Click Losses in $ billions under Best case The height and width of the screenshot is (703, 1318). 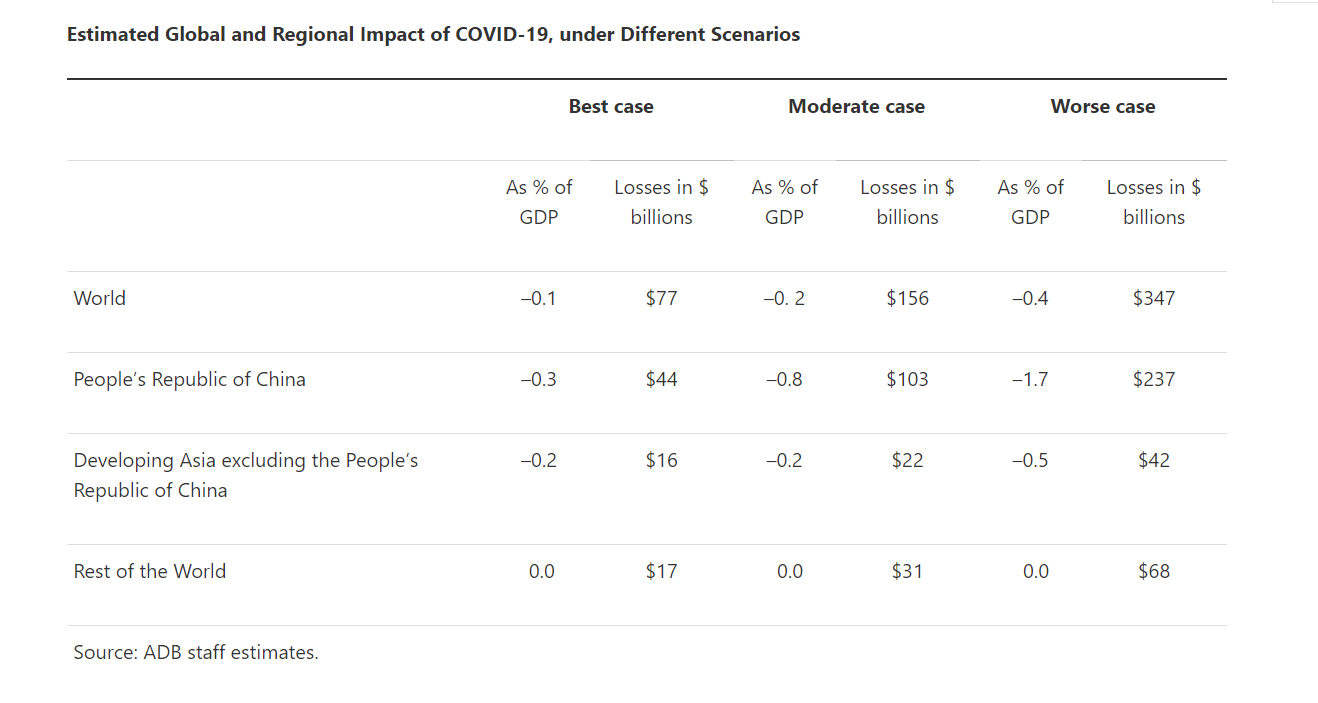pyautogui.click(x=661, y=202)
